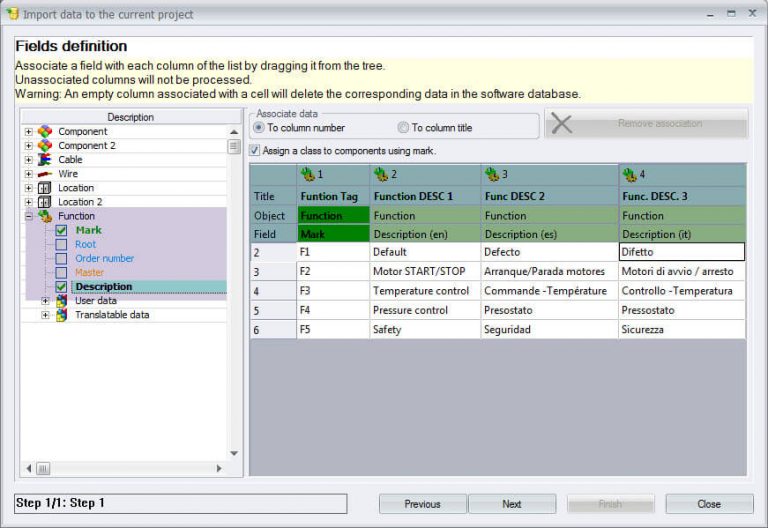Expand the Wire tree node

click(28, 174)
